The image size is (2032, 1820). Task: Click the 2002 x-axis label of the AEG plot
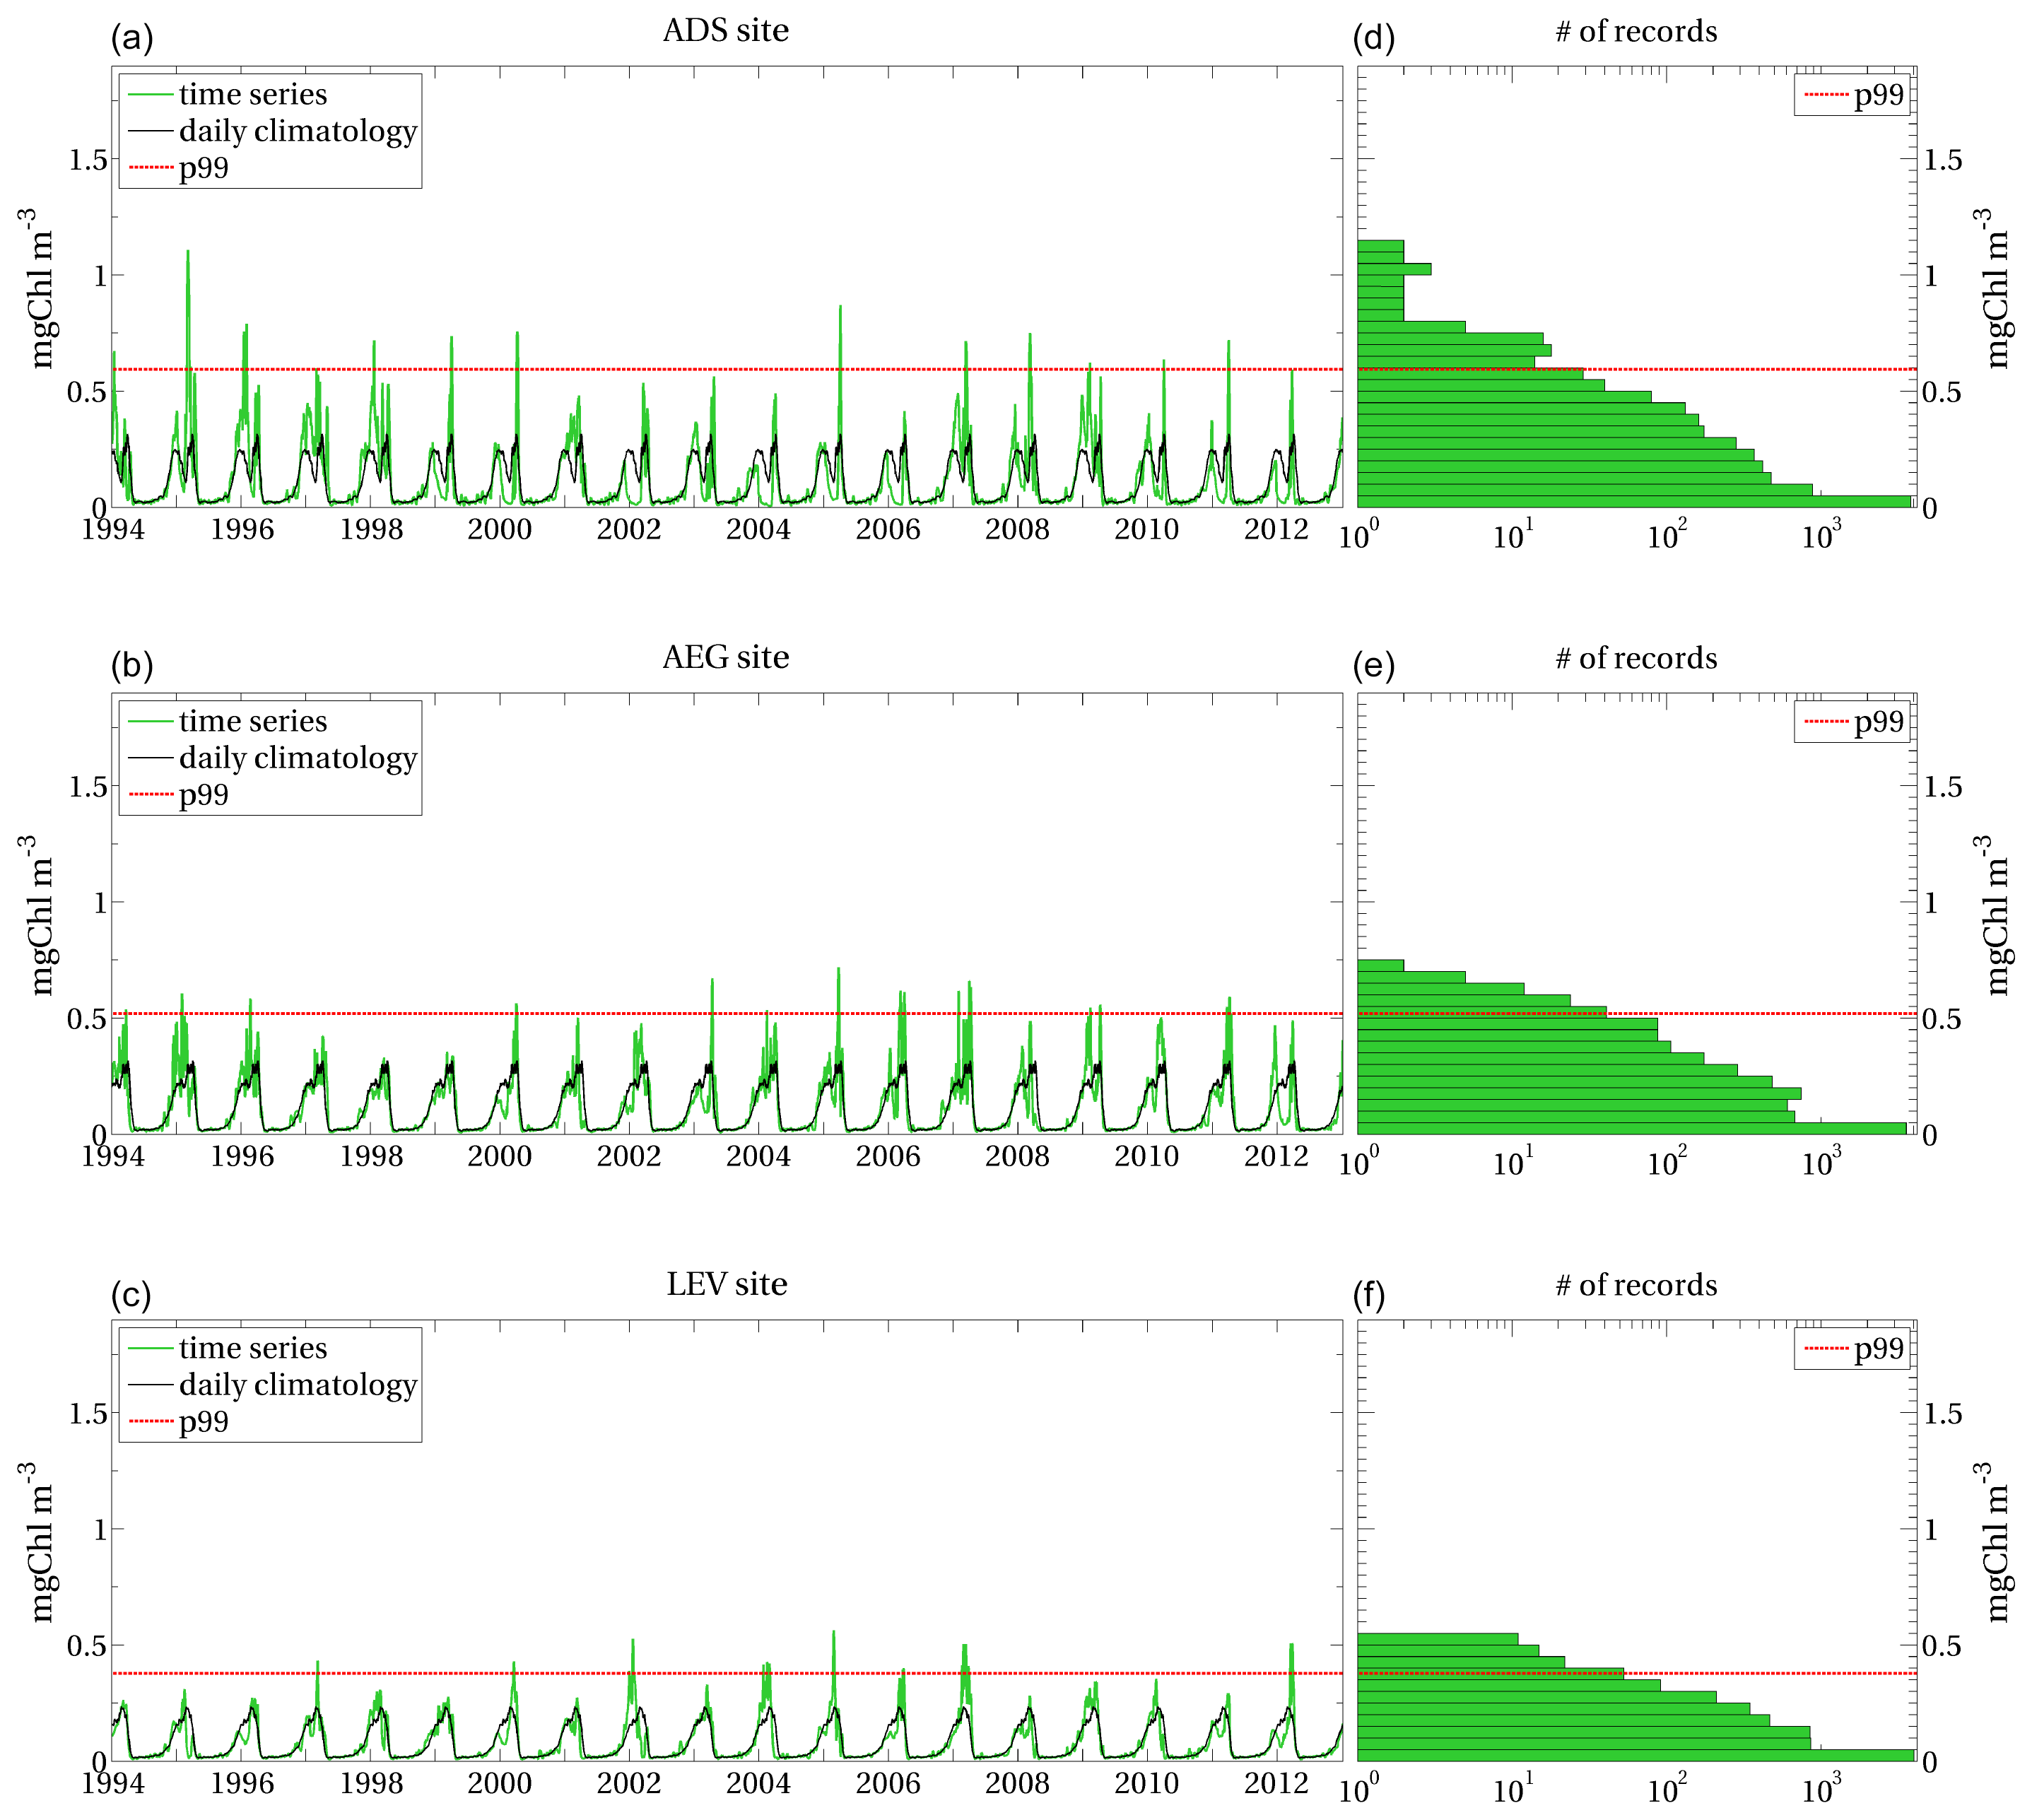(x=628, y=1157)
